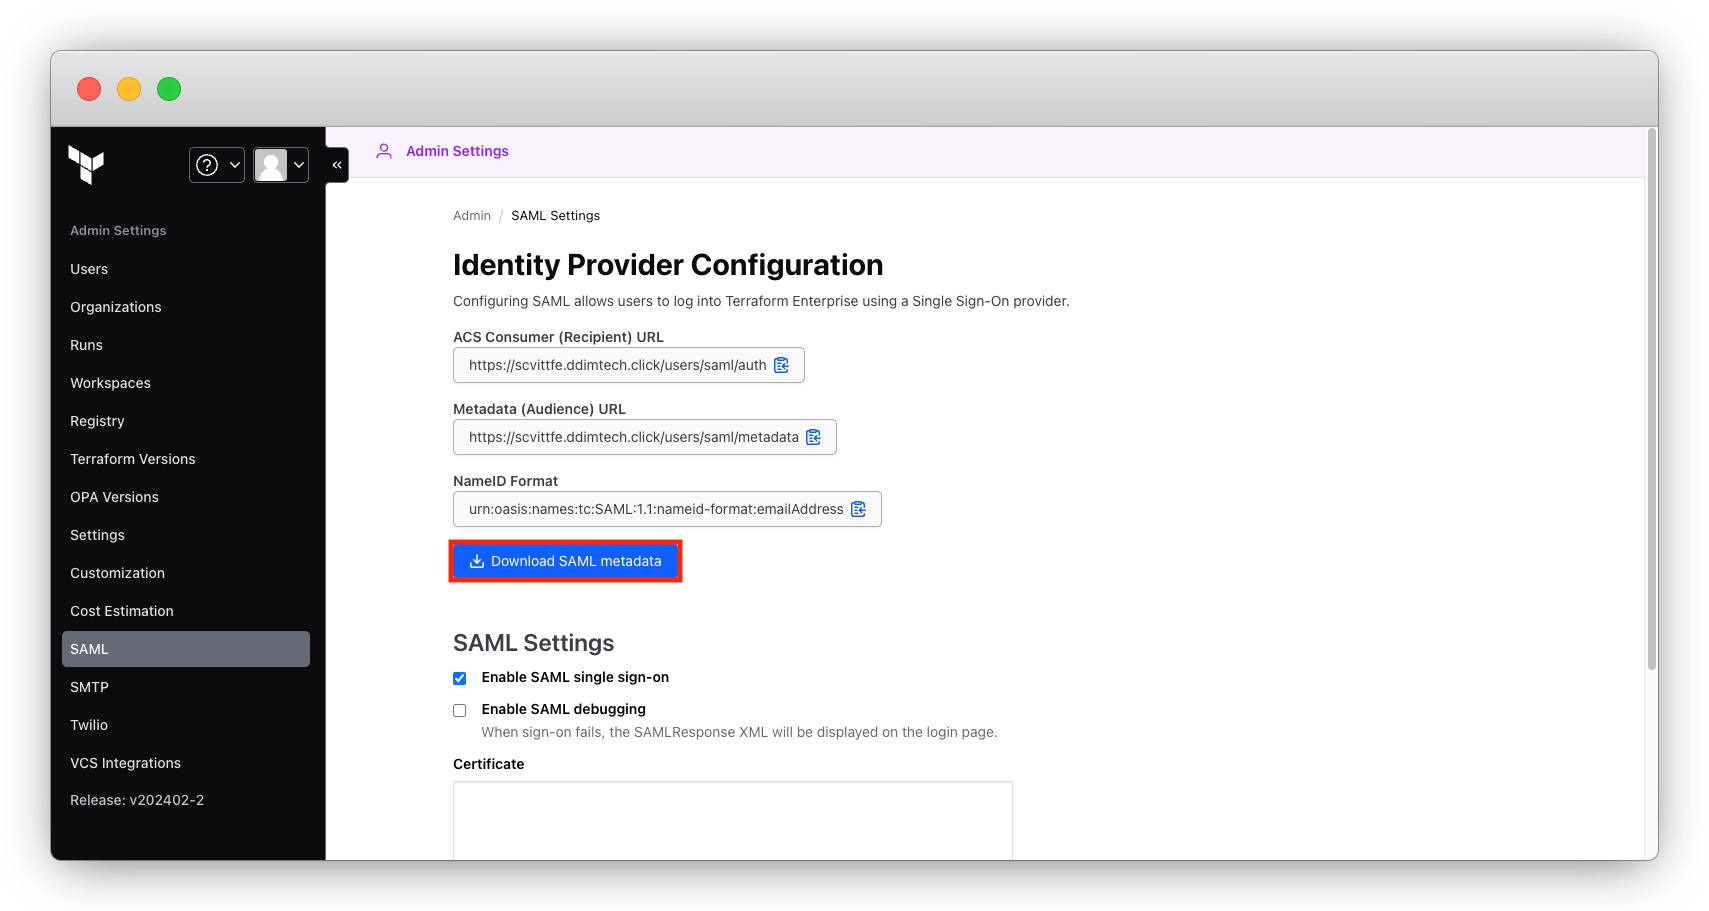1709x911 pixels.
Task: Click the Admin Settings person icon
Action: [x=384, y=151]
